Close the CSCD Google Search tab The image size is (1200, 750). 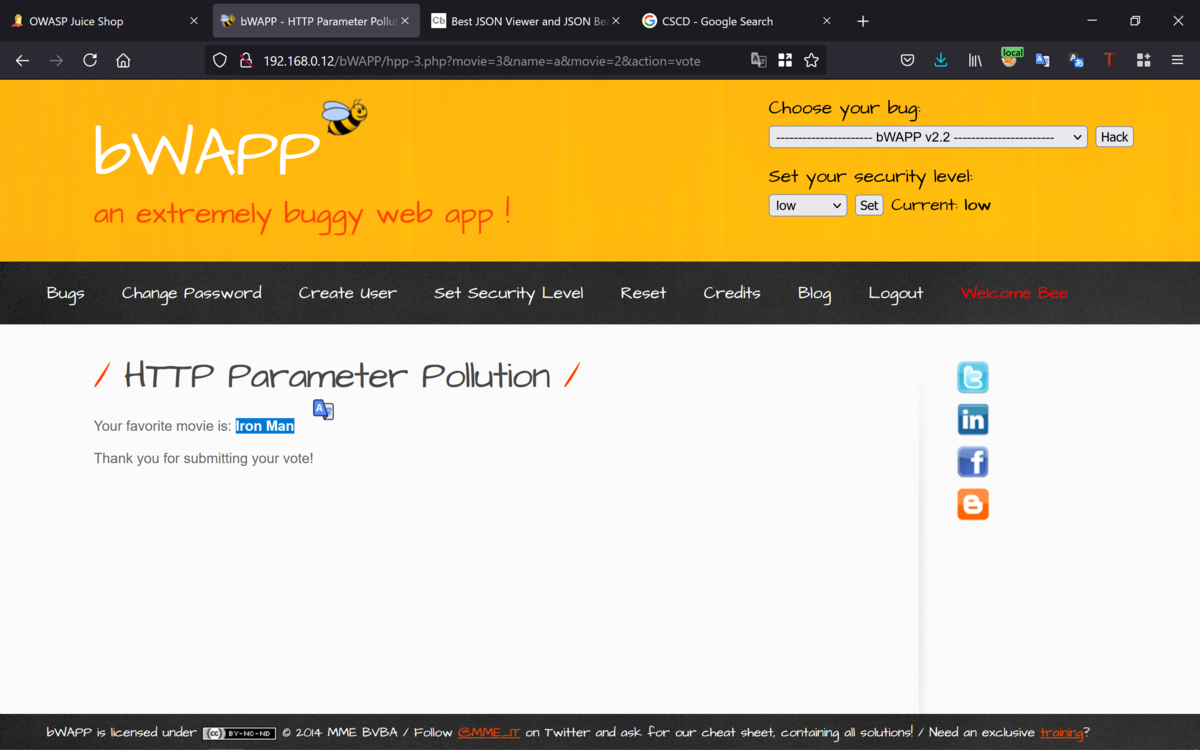826,21
